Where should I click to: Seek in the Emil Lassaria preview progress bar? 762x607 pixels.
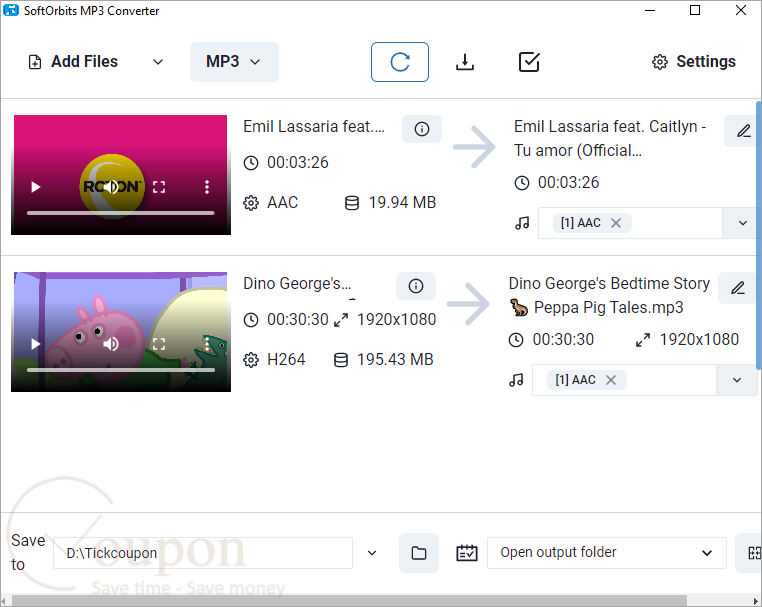pyautogui.click(x=121, y=213)
